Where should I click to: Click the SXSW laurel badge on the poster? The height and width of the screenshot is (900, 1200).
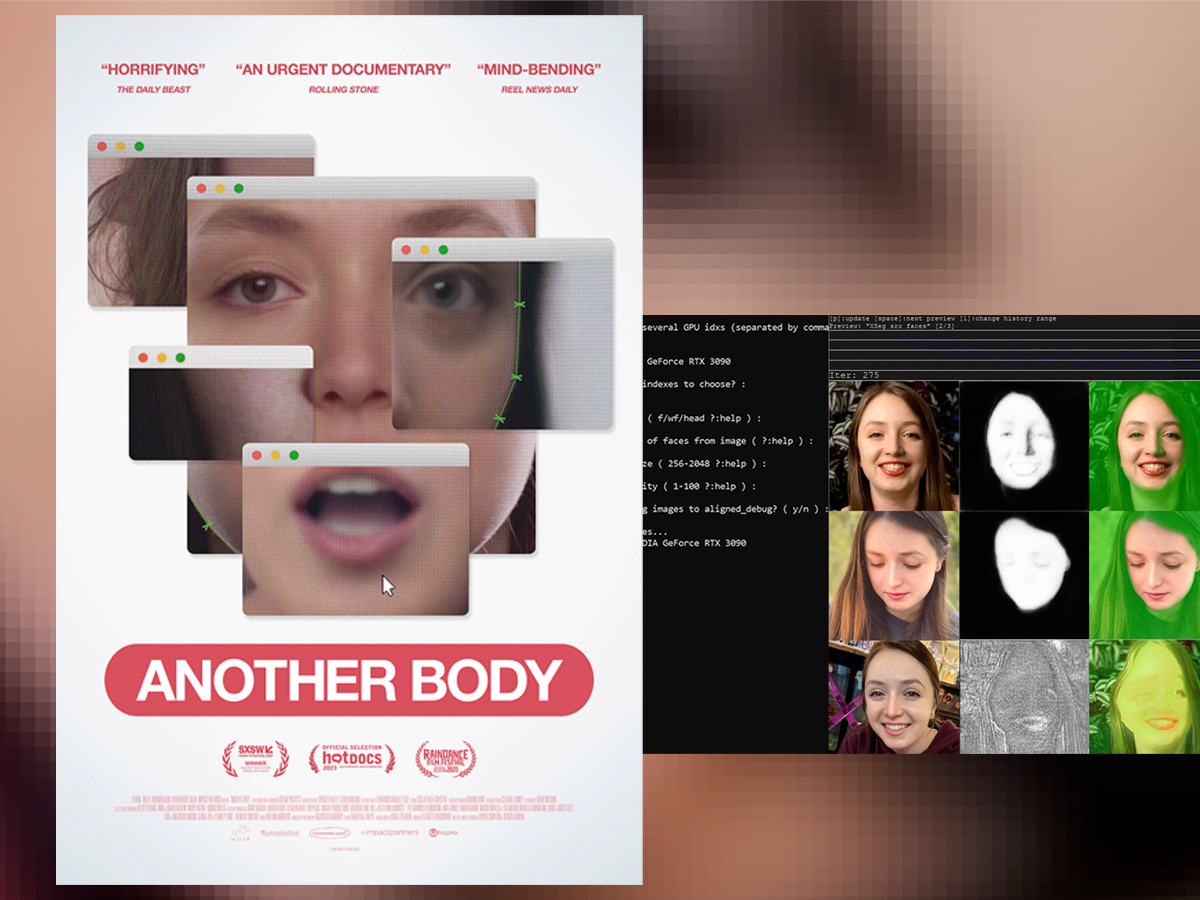(254, 759)
